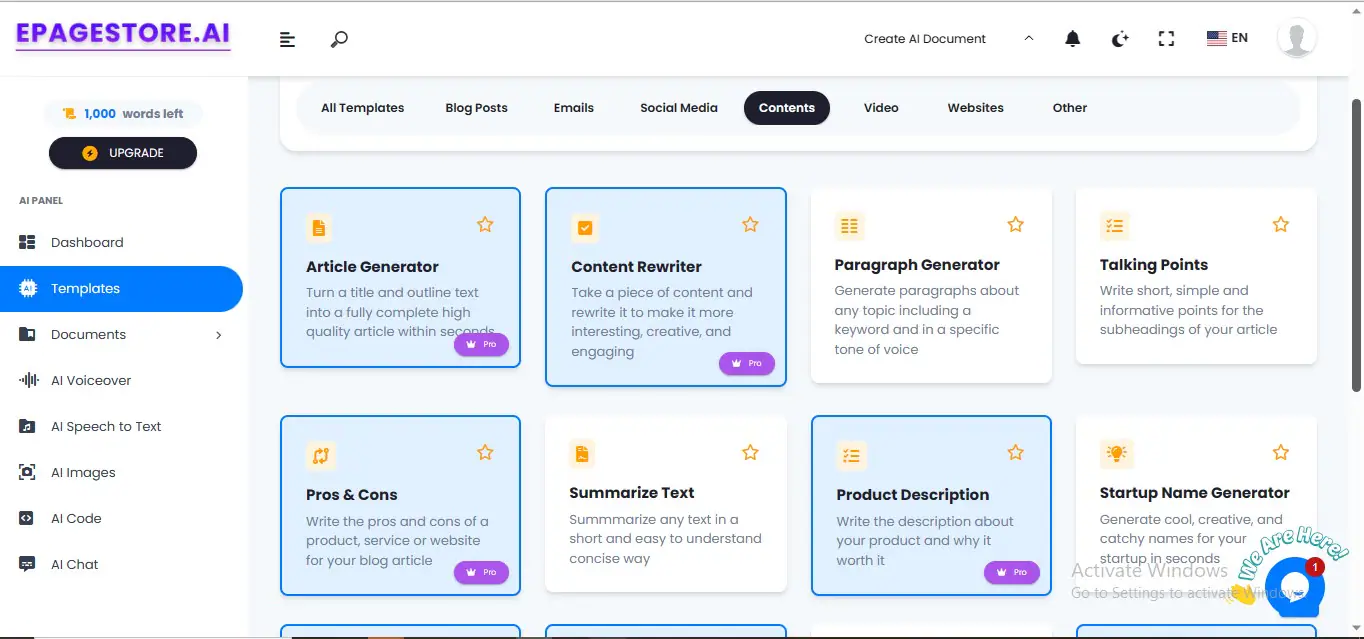This screenshot has height=639, width=1364.
Task: Select the Social Media tab
Action: (x=679, y=108)
